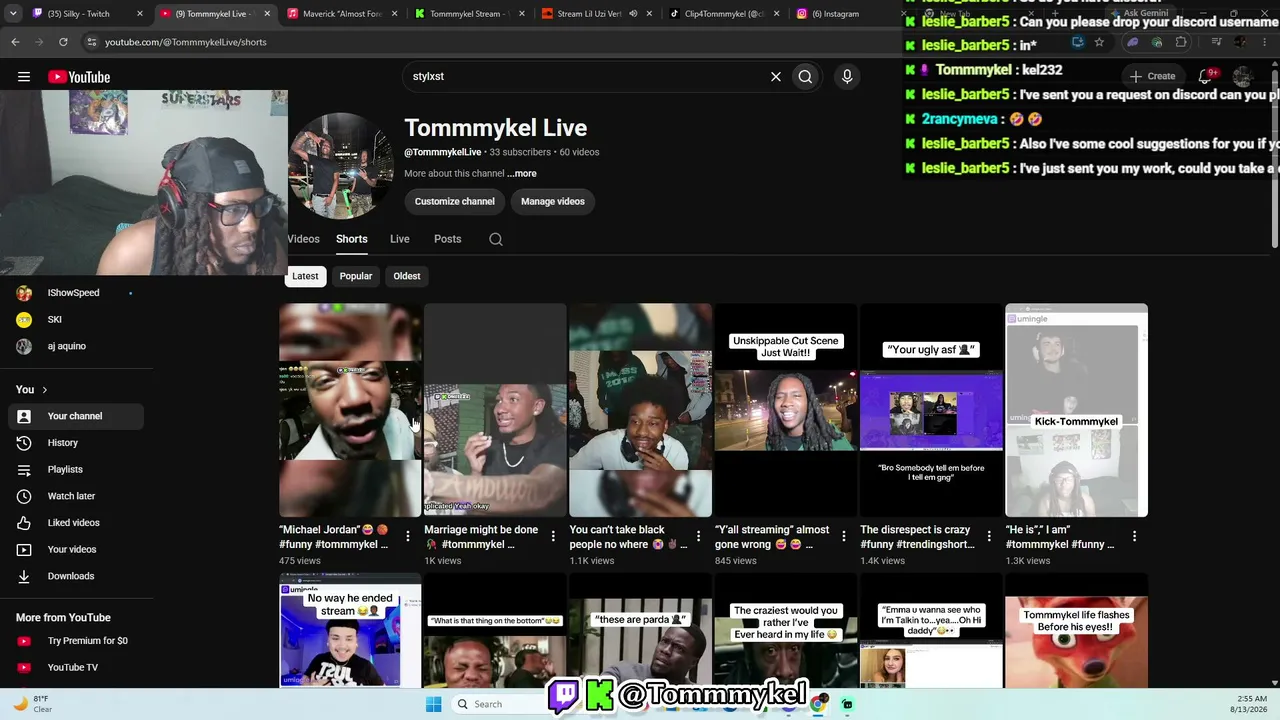Screen dimensions: 1280x720
Task: Switch to the channel Posts tab
Action: [x=448, y=239]
